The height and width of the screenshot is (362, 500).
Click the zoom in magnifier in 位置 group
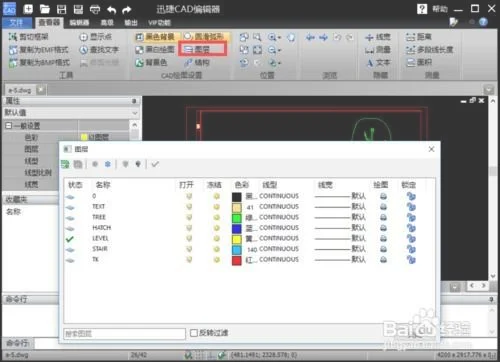pyautogui.click(x=272, y=37)
